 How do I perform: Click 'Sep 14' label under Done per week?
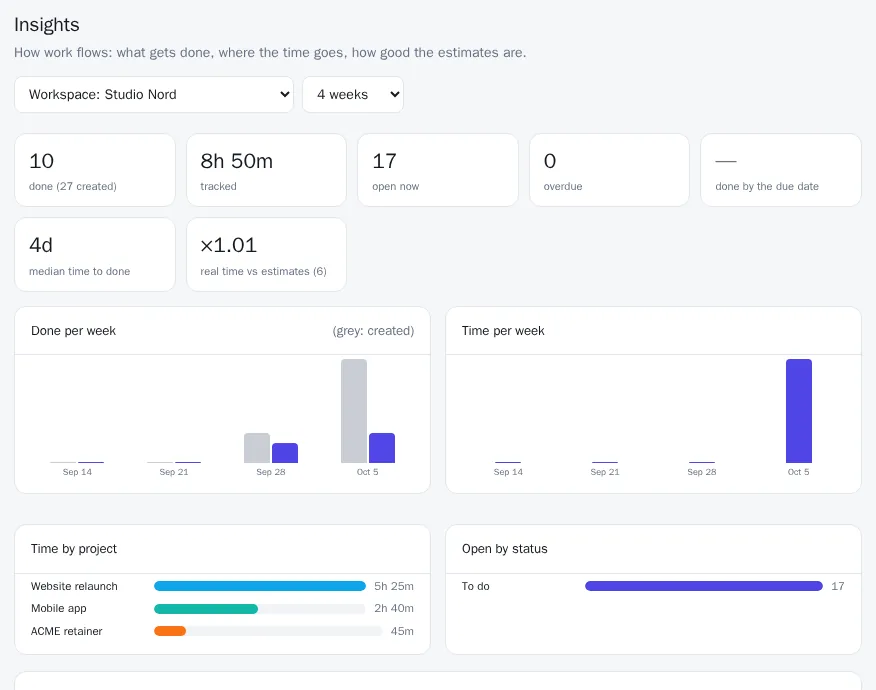click(77, 472)
